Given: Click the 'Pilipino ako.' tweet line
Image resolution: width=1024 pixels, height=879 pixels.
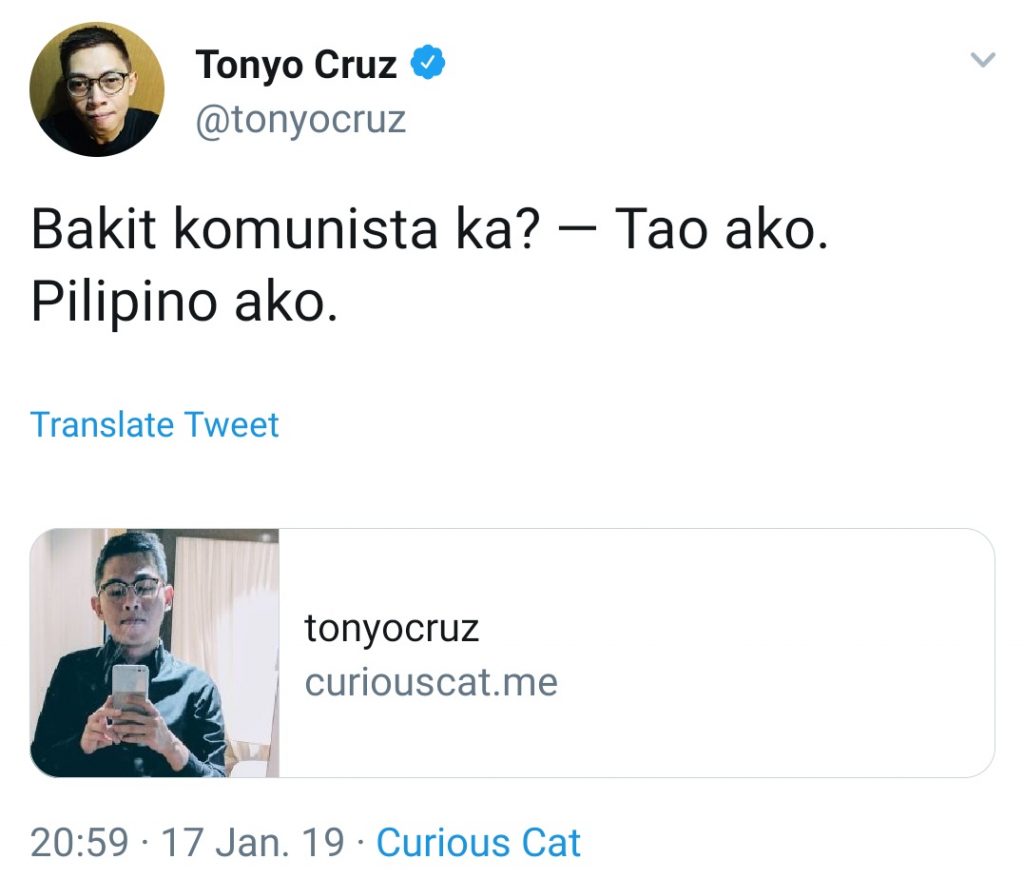Looking at the screenshot, I should tap(184, 303).
